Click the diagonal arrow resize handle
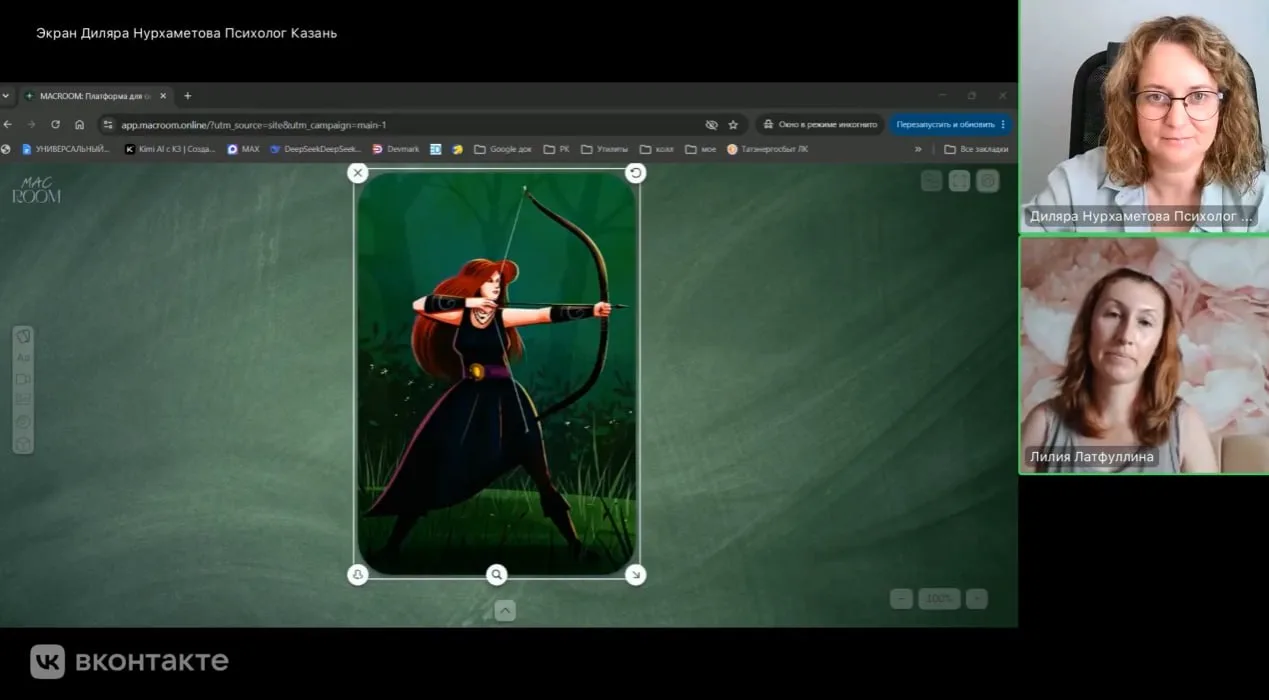 [x=635, y=574]
